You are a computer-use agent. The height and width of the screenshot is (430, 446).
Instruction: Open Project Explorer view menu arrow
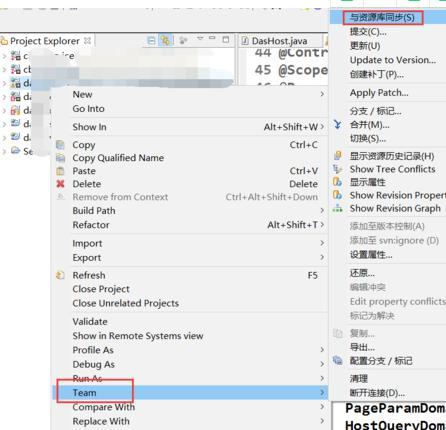[200, 38]
